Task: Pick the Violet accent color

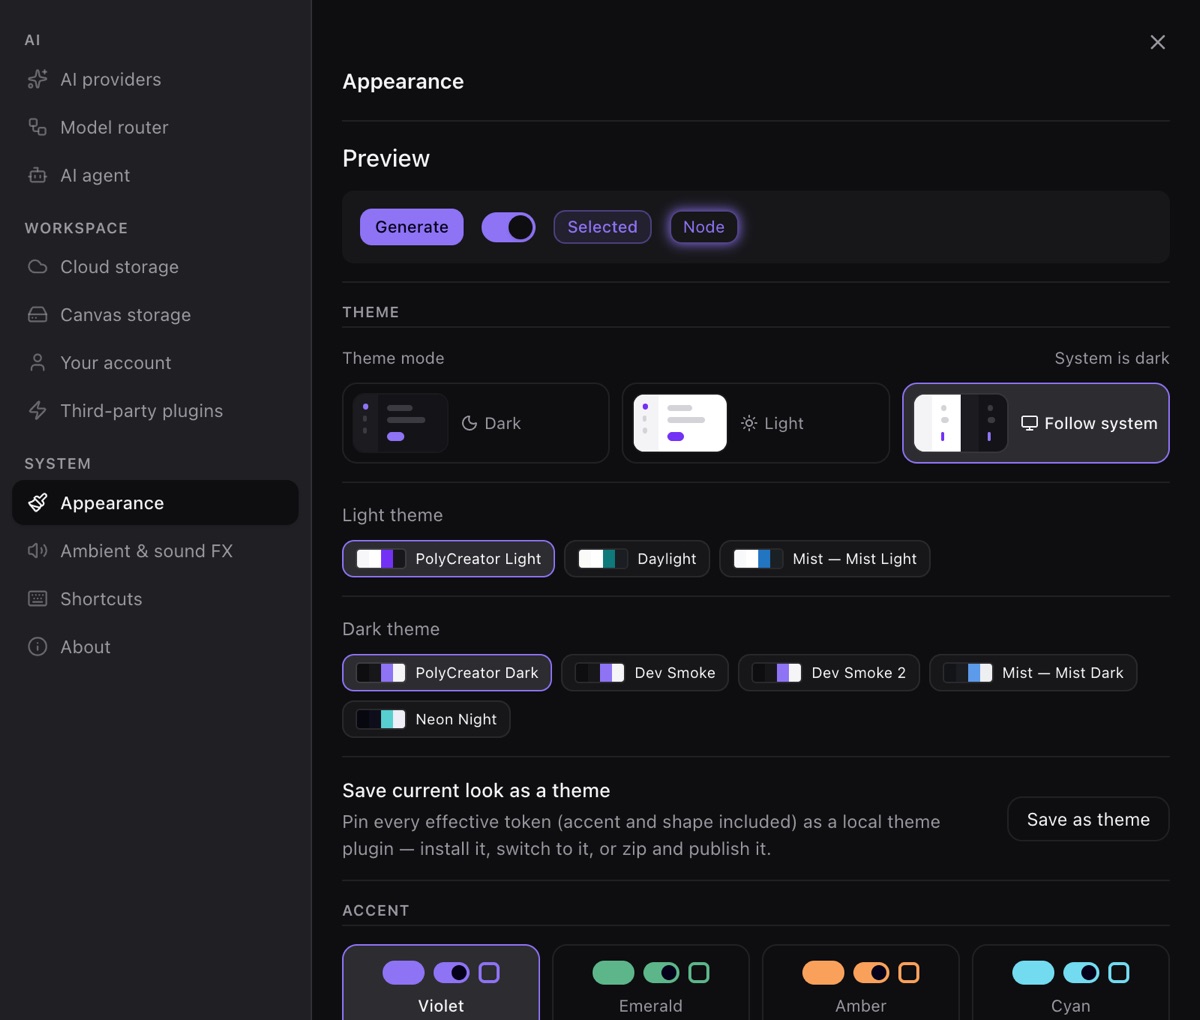Action: 441,983
